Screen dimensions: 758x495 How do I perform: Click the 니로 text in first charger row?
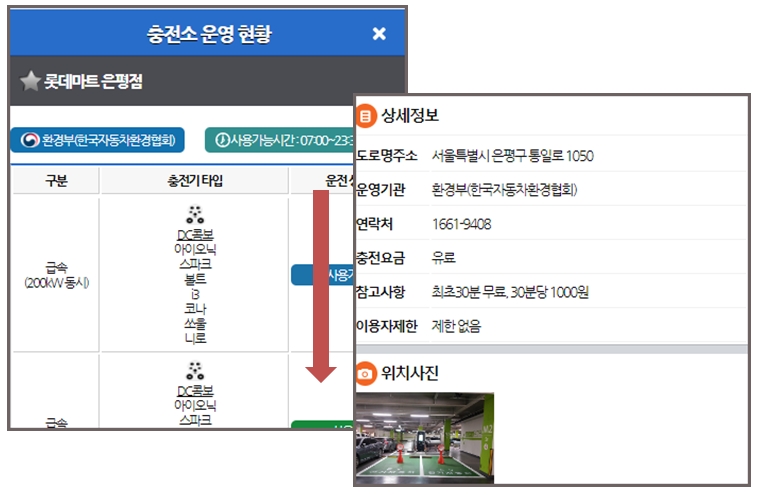click(x=195, y=338)
